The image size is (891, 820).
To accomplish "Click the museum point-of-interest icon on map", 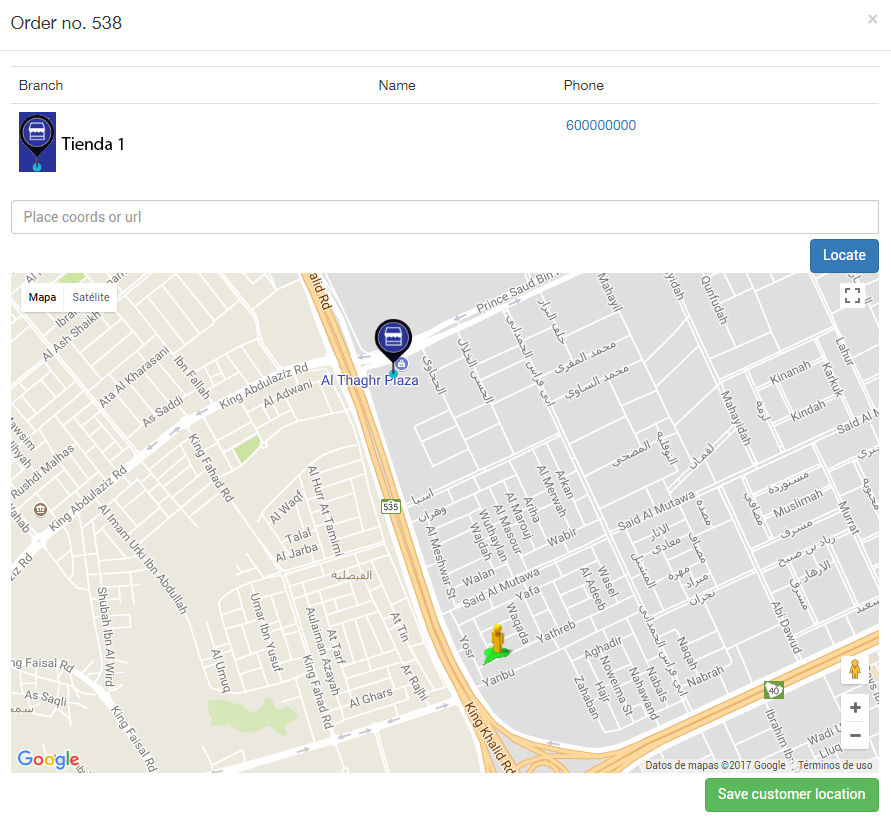I will 40,509.
